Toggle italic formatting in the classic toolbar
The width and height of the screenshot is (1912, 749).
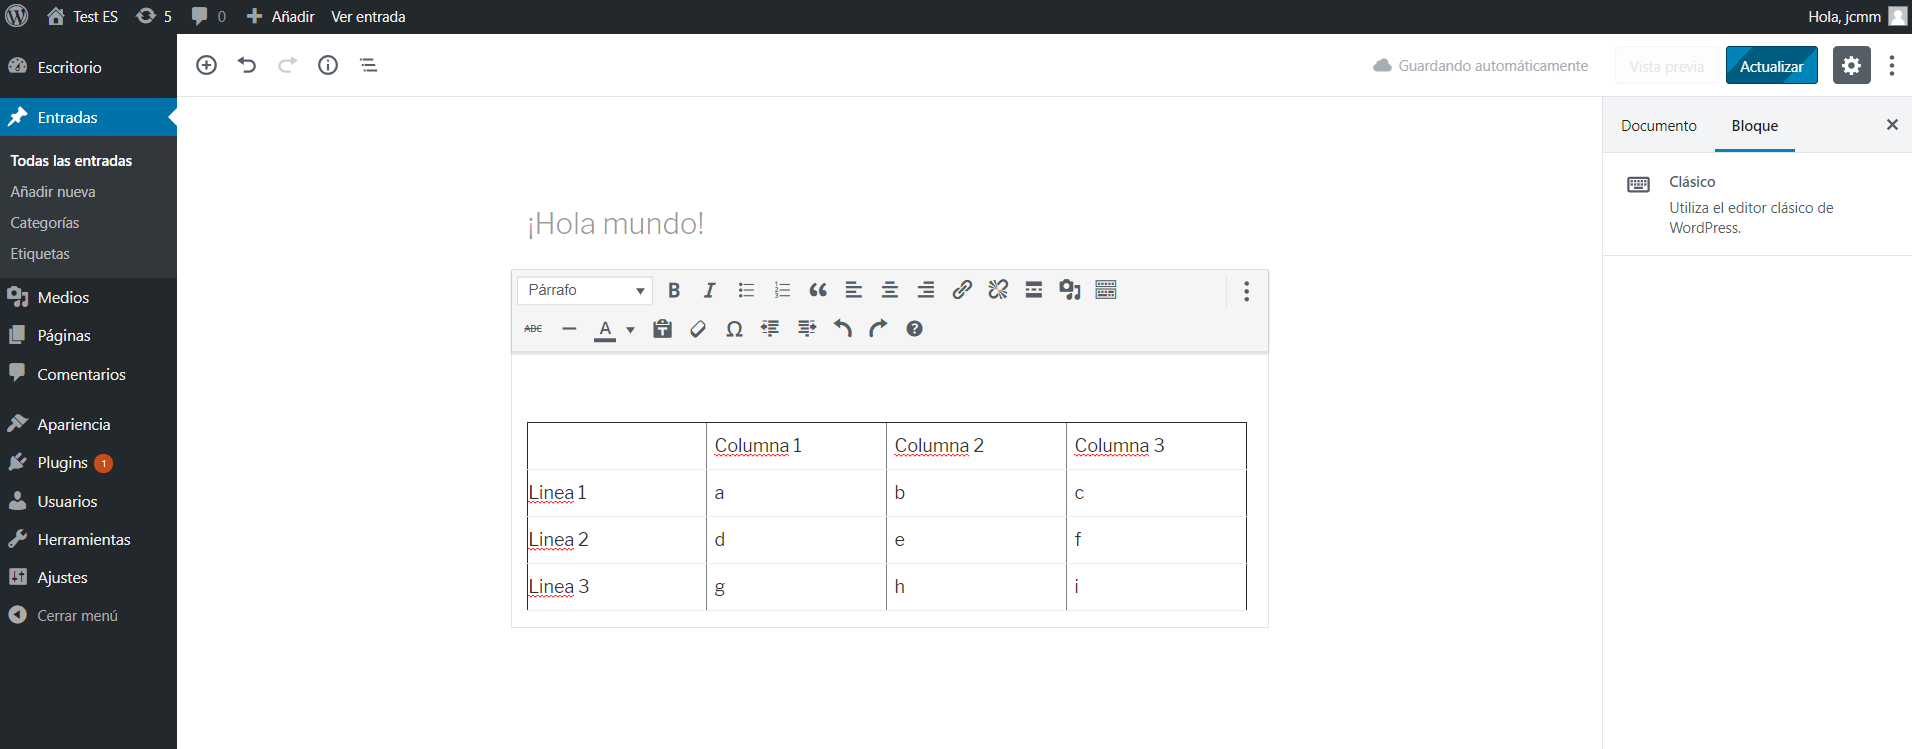coord(709,290)
